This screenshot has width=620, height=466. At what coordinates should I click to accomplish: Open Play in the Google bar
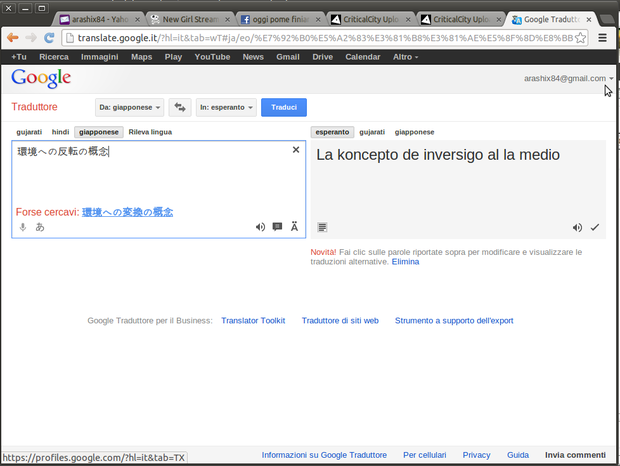(x=173, y=57)
